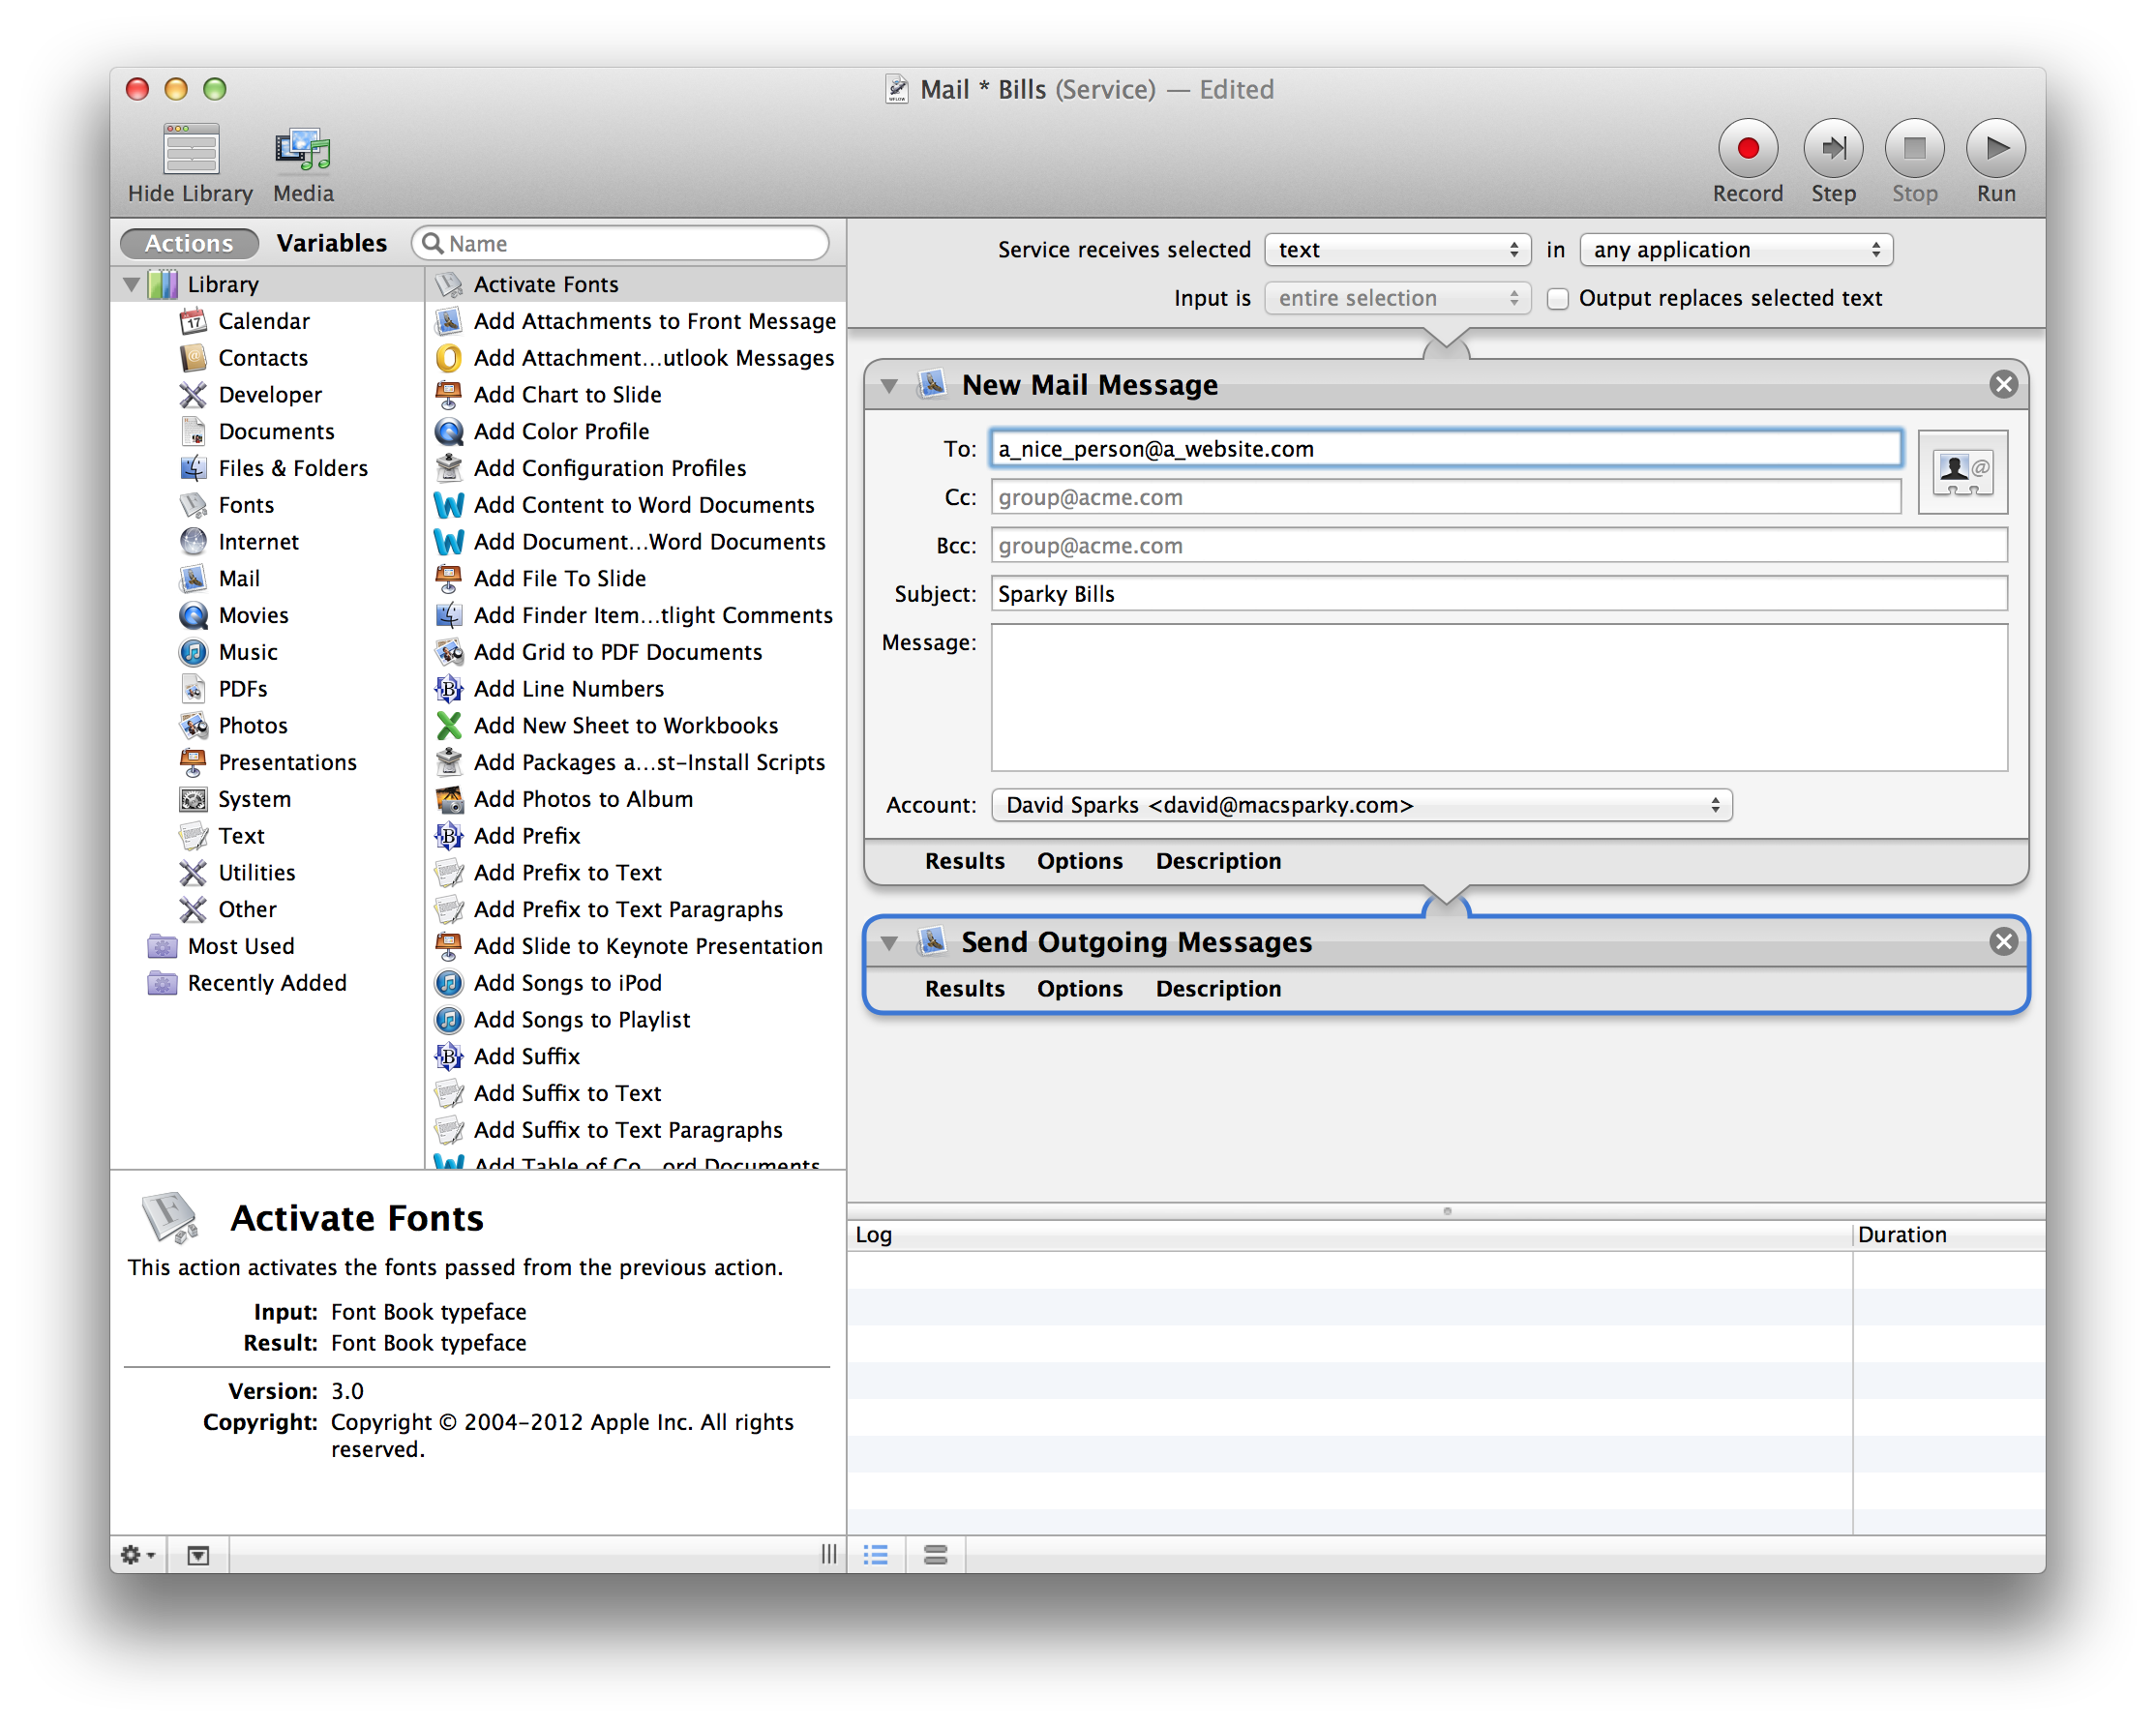The image size is (2156, 1726).
Task: Enable Output replaces selected text checkbox
Action: pos(1557,298)
